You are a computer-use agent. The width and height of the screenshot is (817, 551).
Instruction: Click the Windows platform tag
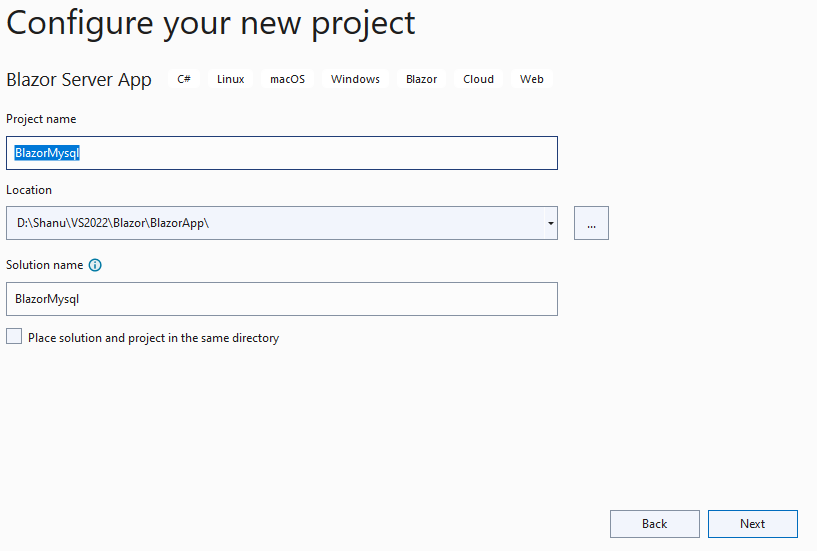pyautogui.click(x=355, y=79)
